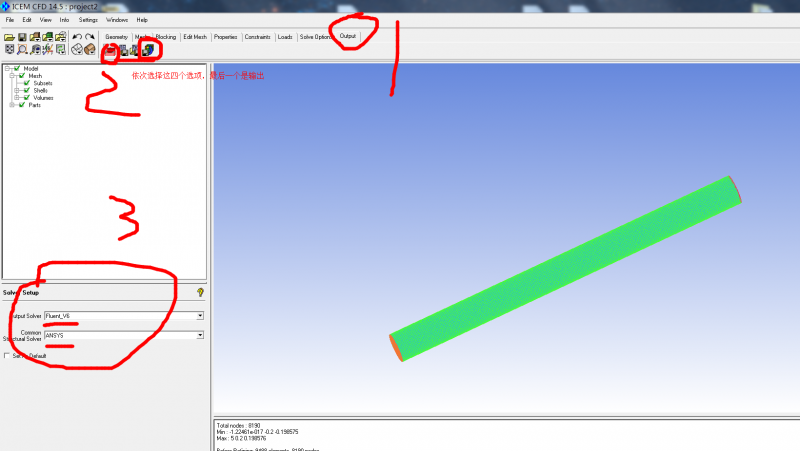Viewport: 800px width, 451px height.
Task: Open the File menu
Action: click(x=10, y=20)
